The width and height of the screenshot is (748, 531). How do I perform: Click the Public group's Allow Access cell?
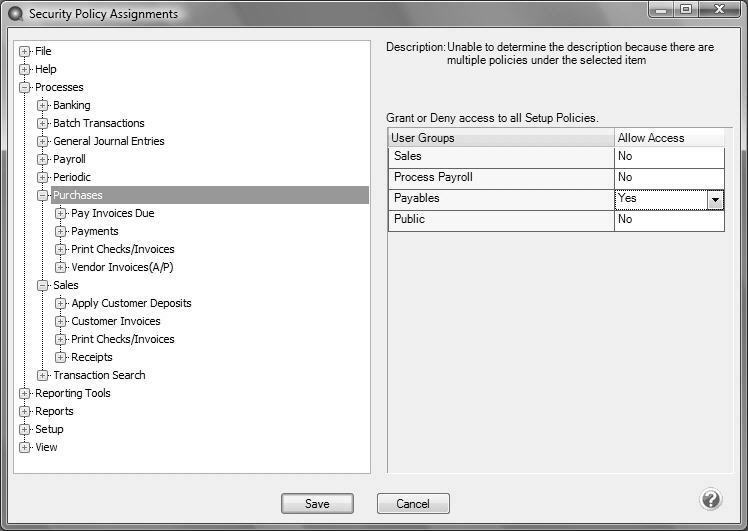pos(668,220)
